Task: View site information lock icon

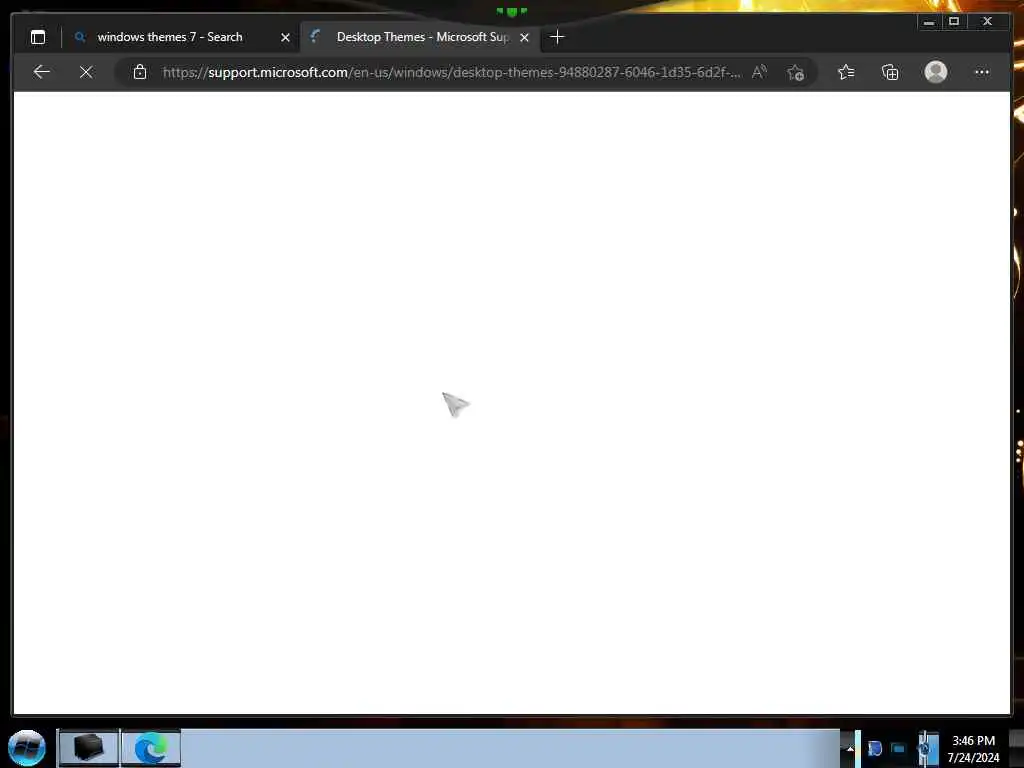Action: click(140, 72)
